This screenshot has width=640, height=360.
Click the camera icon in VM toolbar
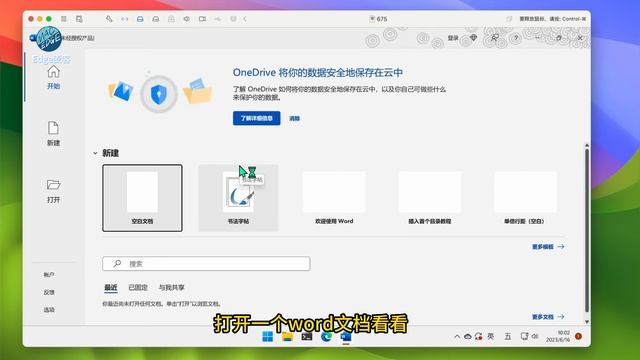[202, 19]
